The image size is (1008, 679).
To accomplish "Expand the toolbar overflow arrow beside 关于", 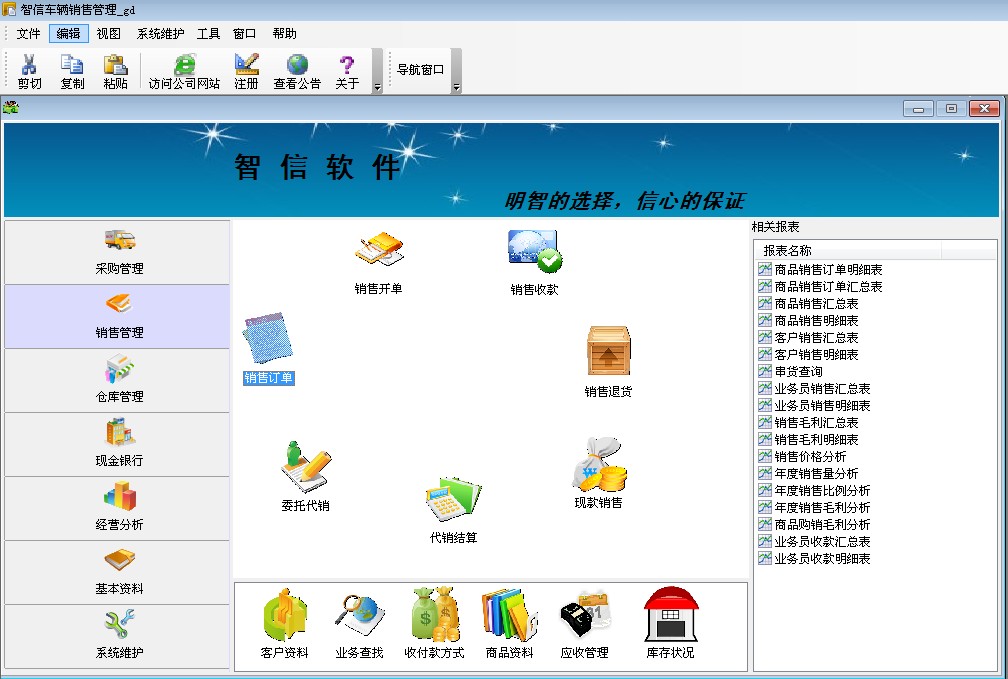I will [x=377, y=86].
